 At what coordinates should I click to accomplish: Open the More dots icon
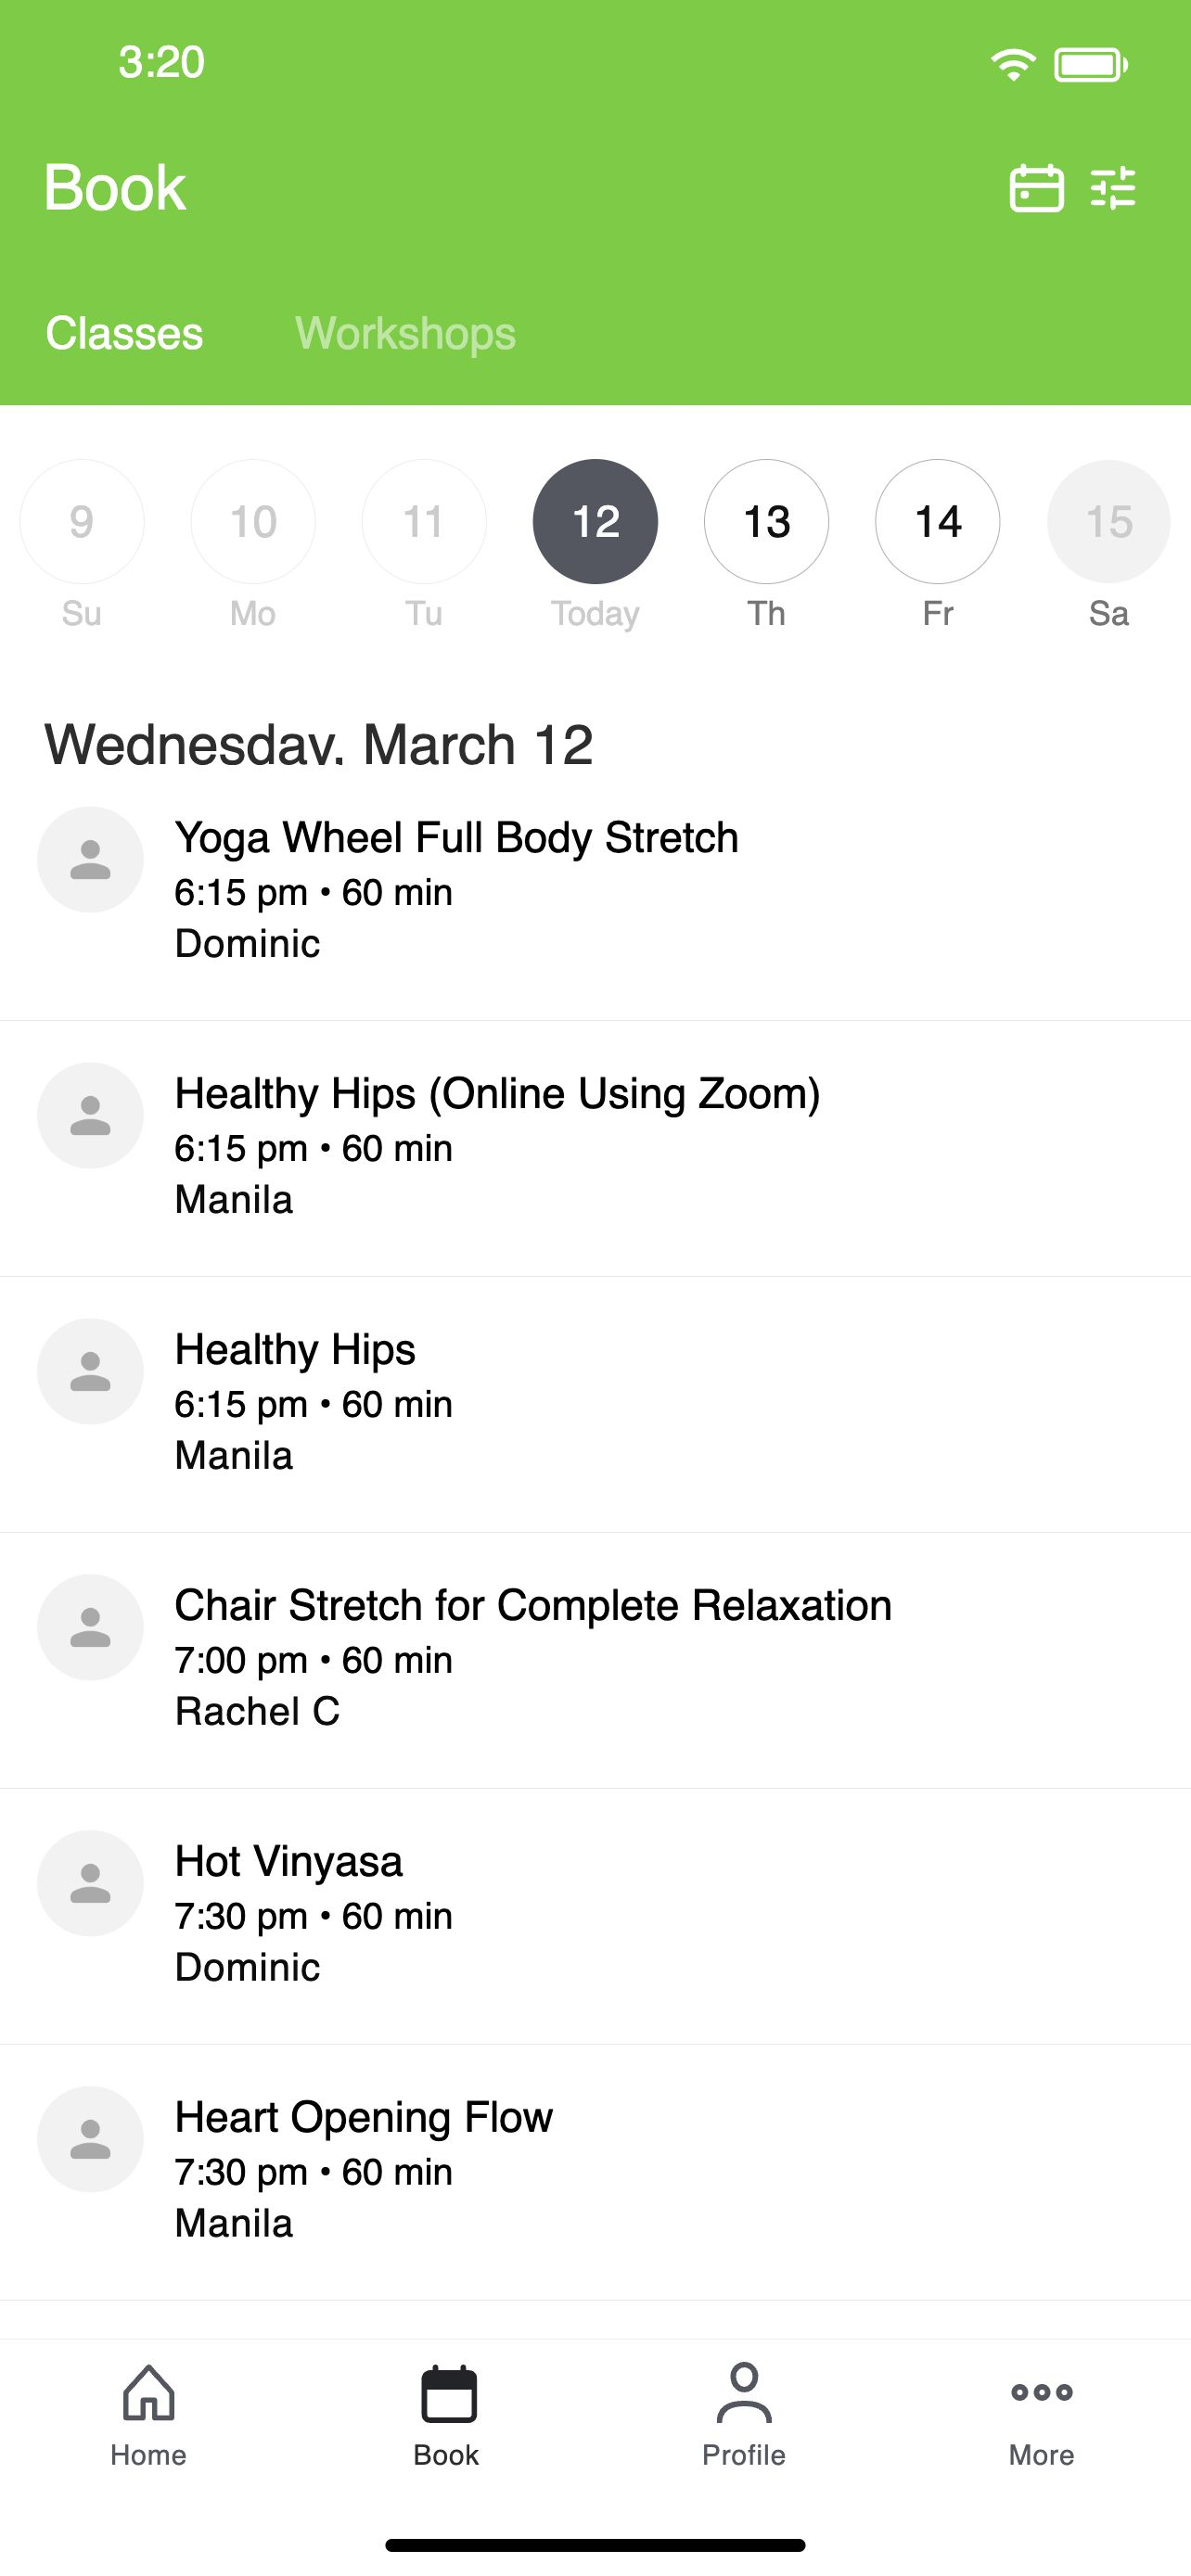tap(1041, 2392)
